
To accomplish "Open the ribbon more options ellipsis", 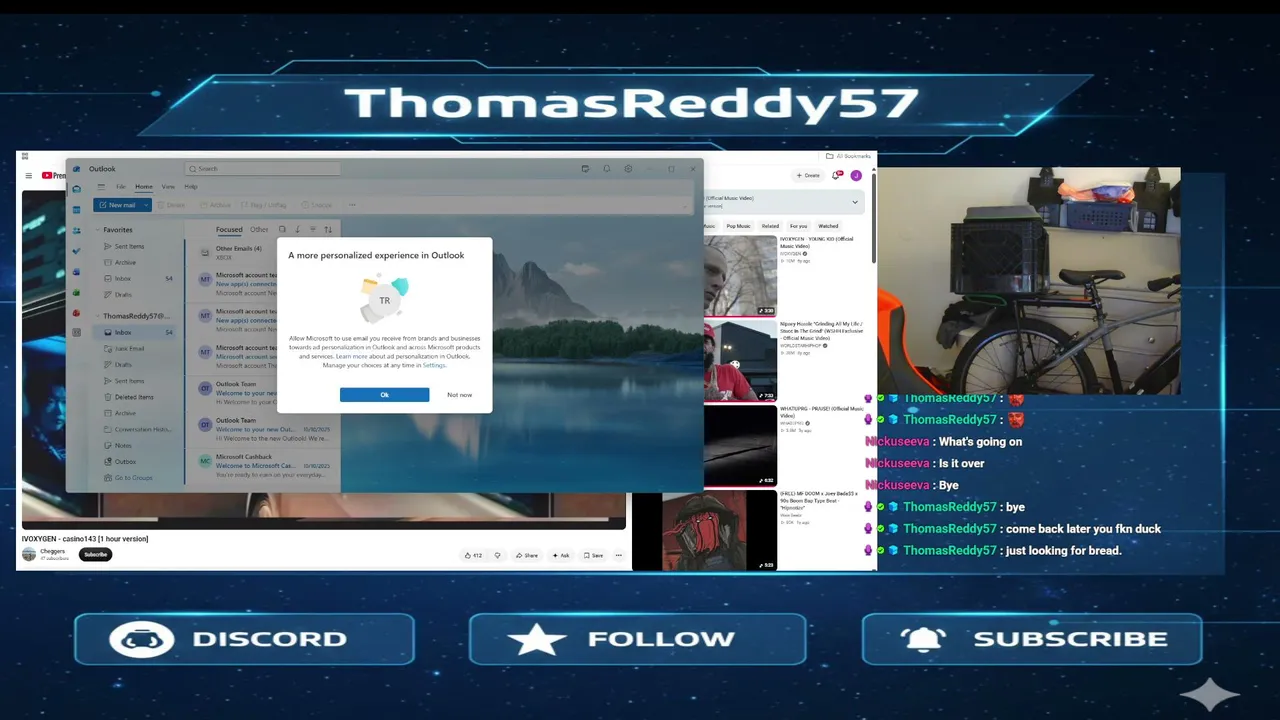I will click(x=351, y=205).
